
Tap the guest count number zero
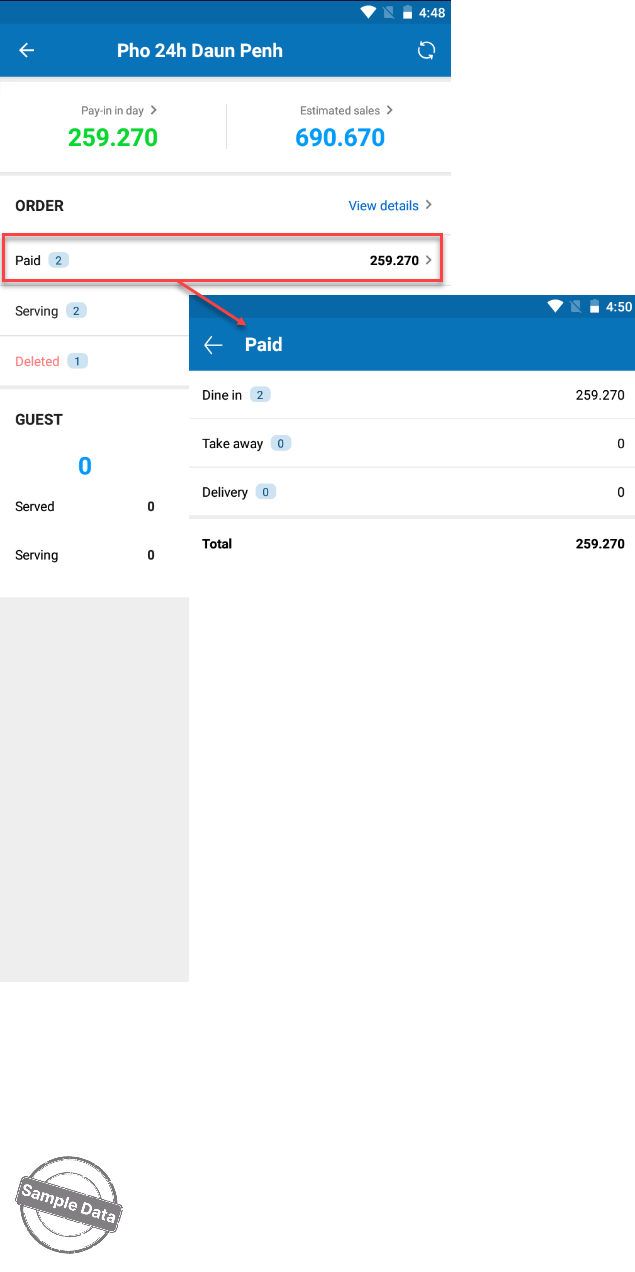pyautogui.click(x=85, y=466)
